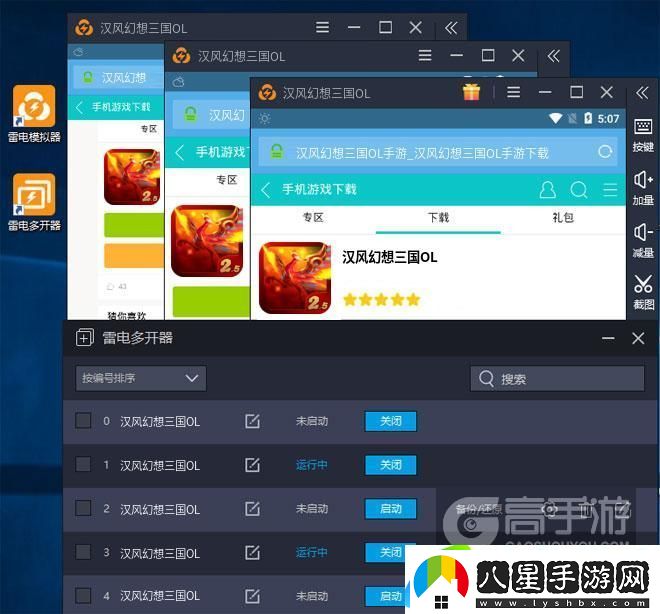This screenshot has width=660, height=614.
Task: Click 运行中 status of instance 3
Action: [311, 553]
